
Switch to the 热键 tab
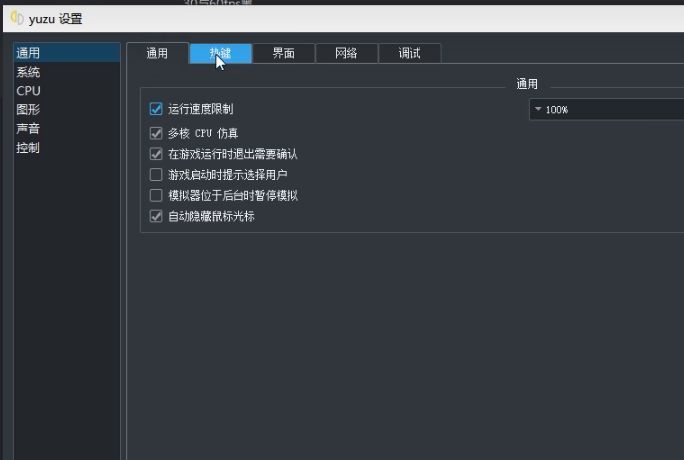[x=220, y=54]
